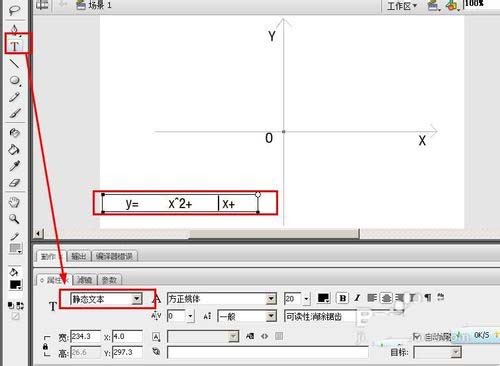Click the stage horizontal scrollbar thumb
The image size is (500, 366).
[275, 234]
